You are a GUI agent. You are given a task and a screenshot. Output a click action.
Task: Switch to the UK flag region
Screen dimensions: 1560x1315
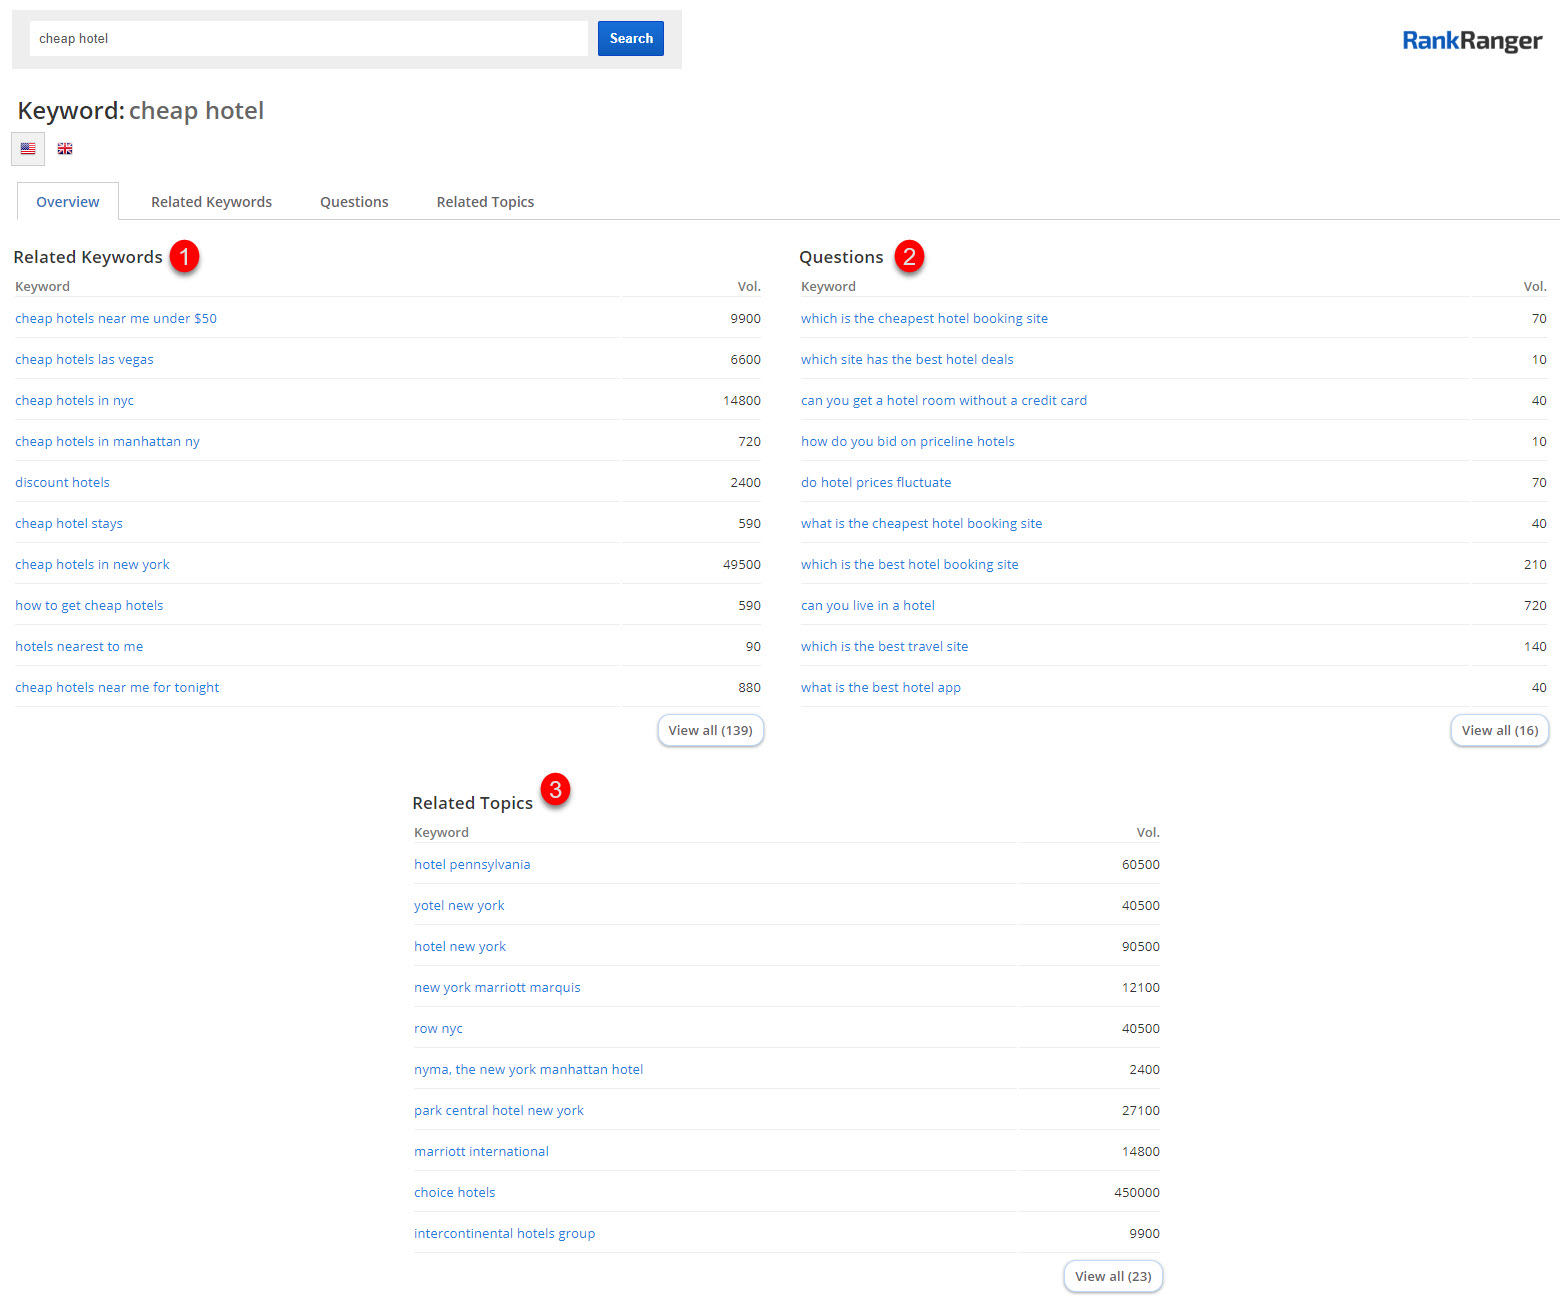point(65,149)
